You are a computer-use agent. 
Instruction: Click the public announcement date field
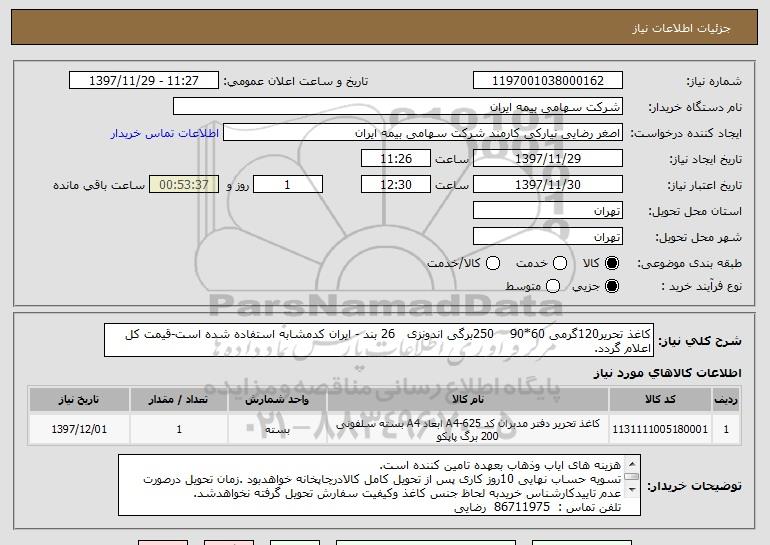pos(144,81)
